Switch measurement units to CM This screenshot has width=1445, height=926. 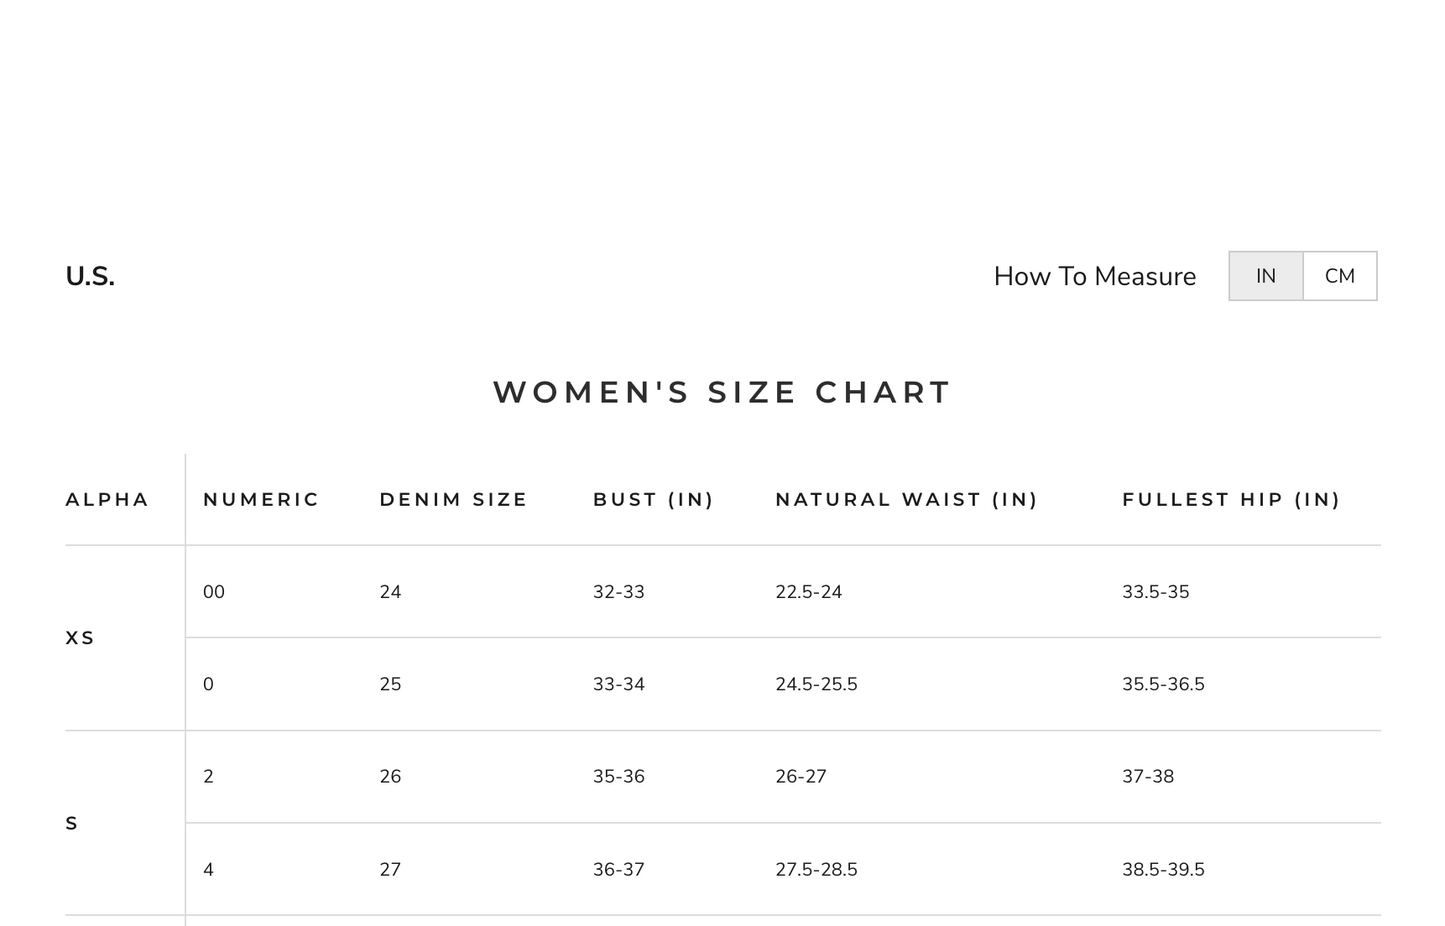[x=1339, y=276]
